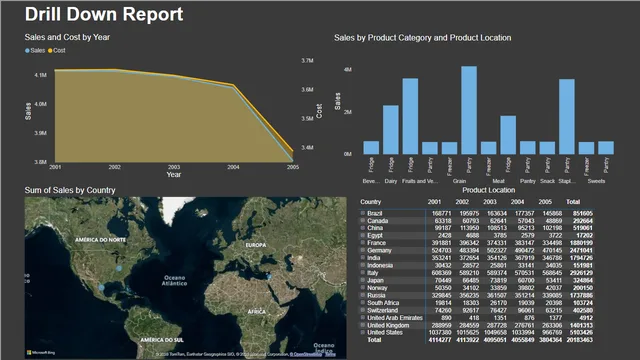The height and width of the screenshot is (360, 640).
Task: Sort matrix by 2002 column header
Action: [x=462, y=202]
